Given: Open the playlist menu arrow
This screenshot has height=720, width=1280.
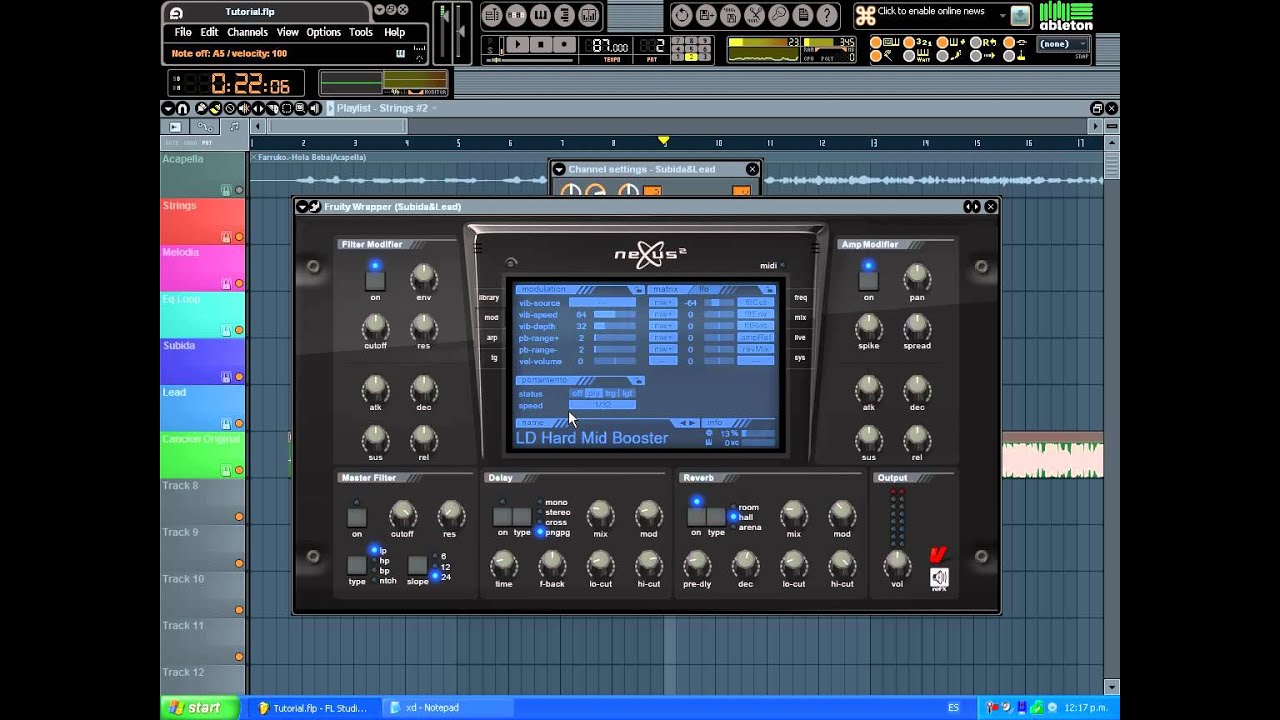Looking at the screenshot, I should click(x=168, y=108).
